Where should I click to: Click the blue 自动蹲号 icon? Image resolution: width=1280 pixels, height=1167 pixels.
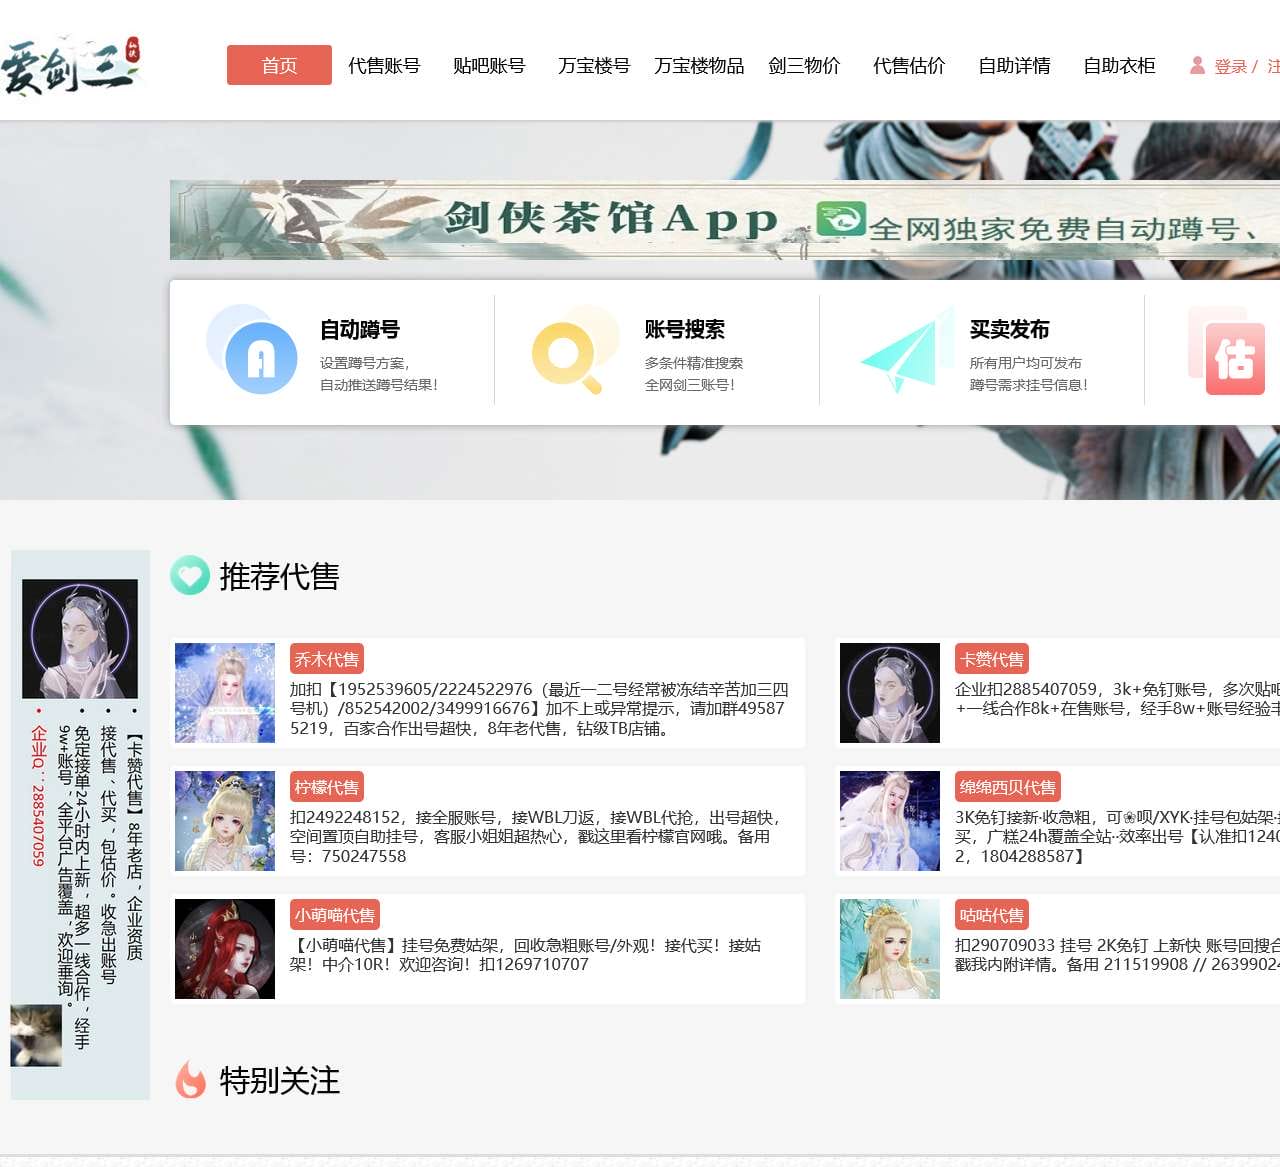click(252, 349)
